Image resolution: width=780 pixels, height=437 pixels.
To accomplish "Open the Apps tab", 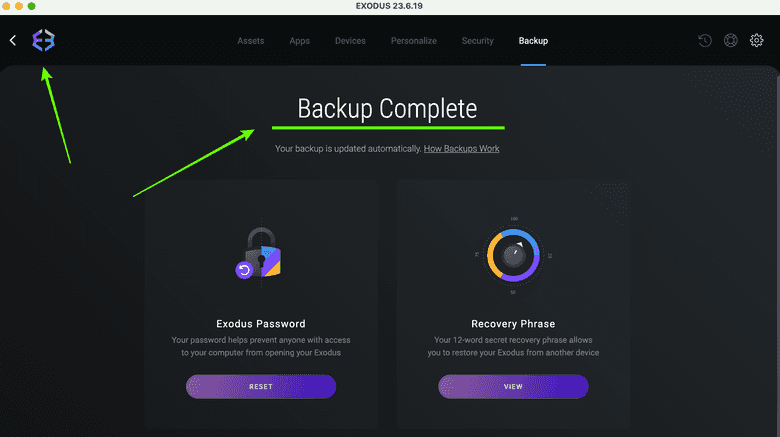I will click(x=299, y=41).
